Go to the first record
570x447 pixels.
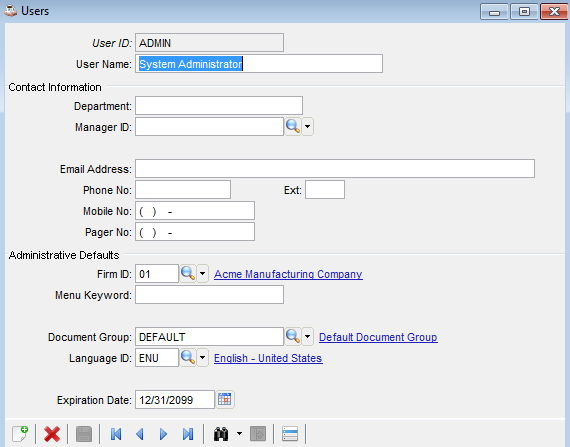116,434
